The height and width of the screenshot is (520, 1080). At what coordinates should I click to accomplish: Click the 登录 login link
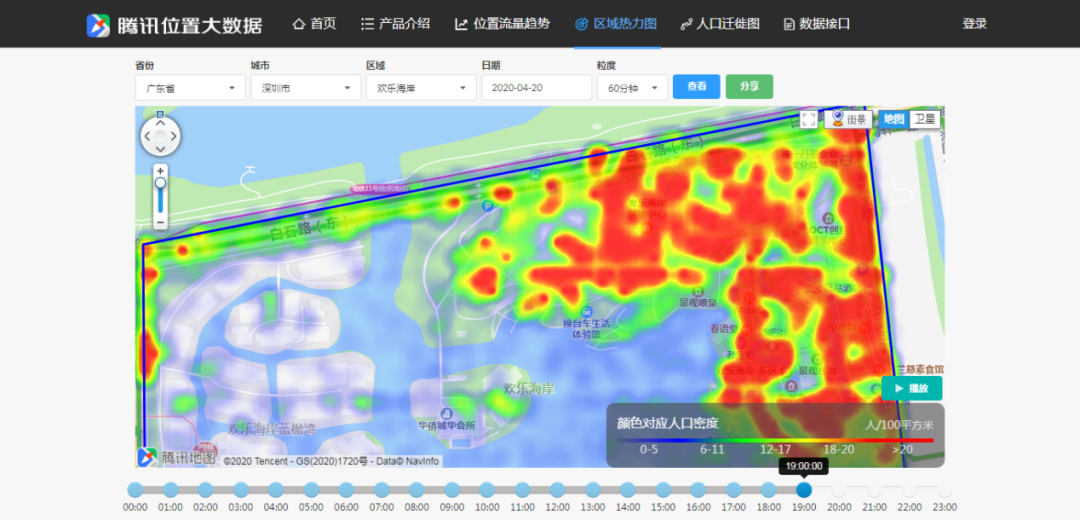tap(975, 24)
